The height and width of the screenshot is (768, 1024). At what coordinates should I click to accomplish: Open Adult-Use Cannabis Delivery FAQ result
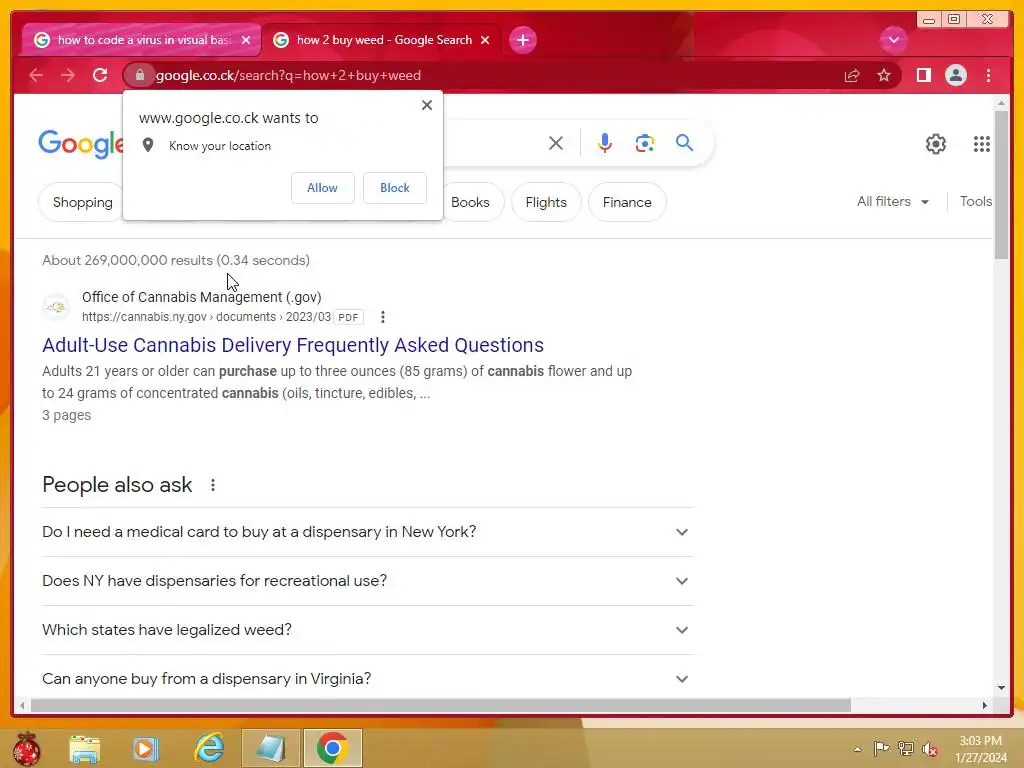(x=293, y=345)
